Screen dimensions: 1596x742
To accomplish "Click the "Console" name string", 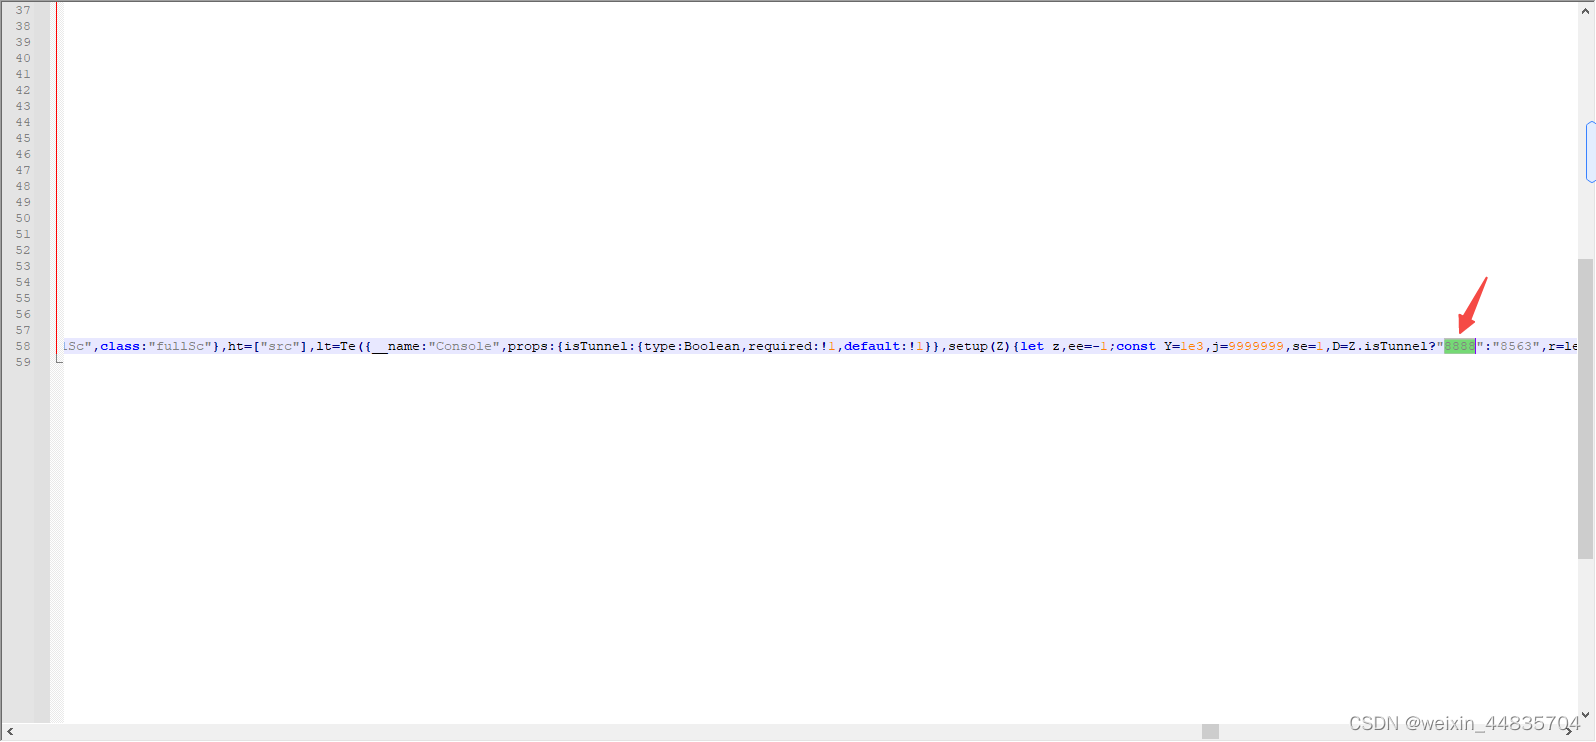I will (x=464, y=346).
